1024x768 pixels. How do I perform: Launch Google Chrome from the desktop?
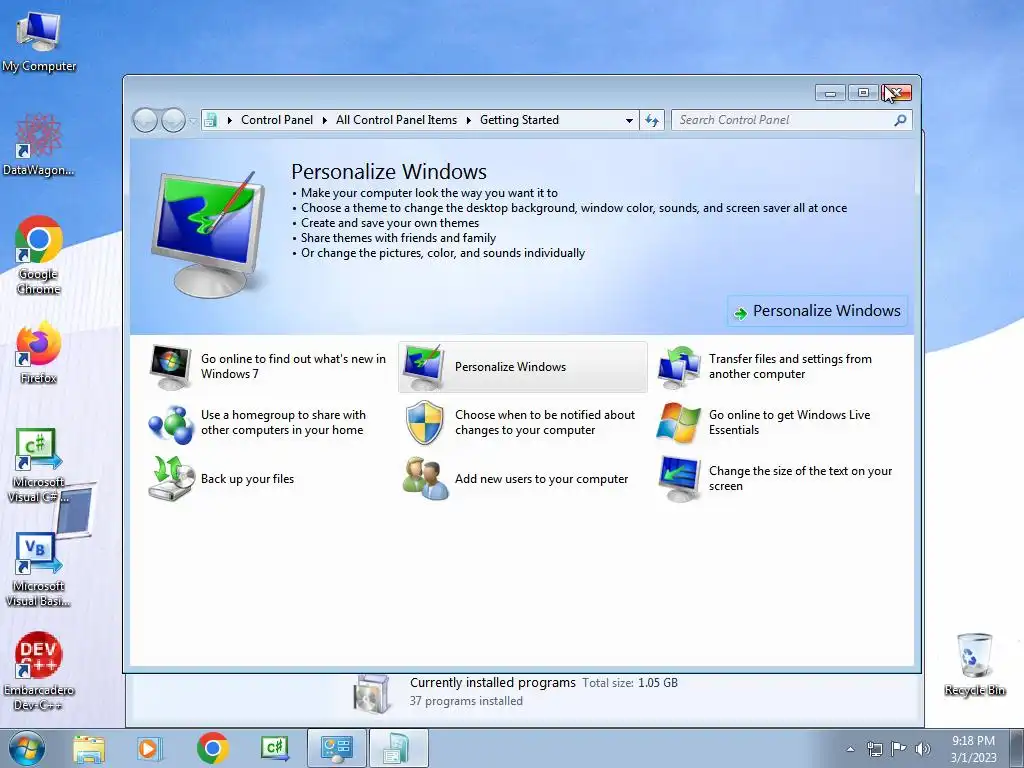click(x=39, y=255)
